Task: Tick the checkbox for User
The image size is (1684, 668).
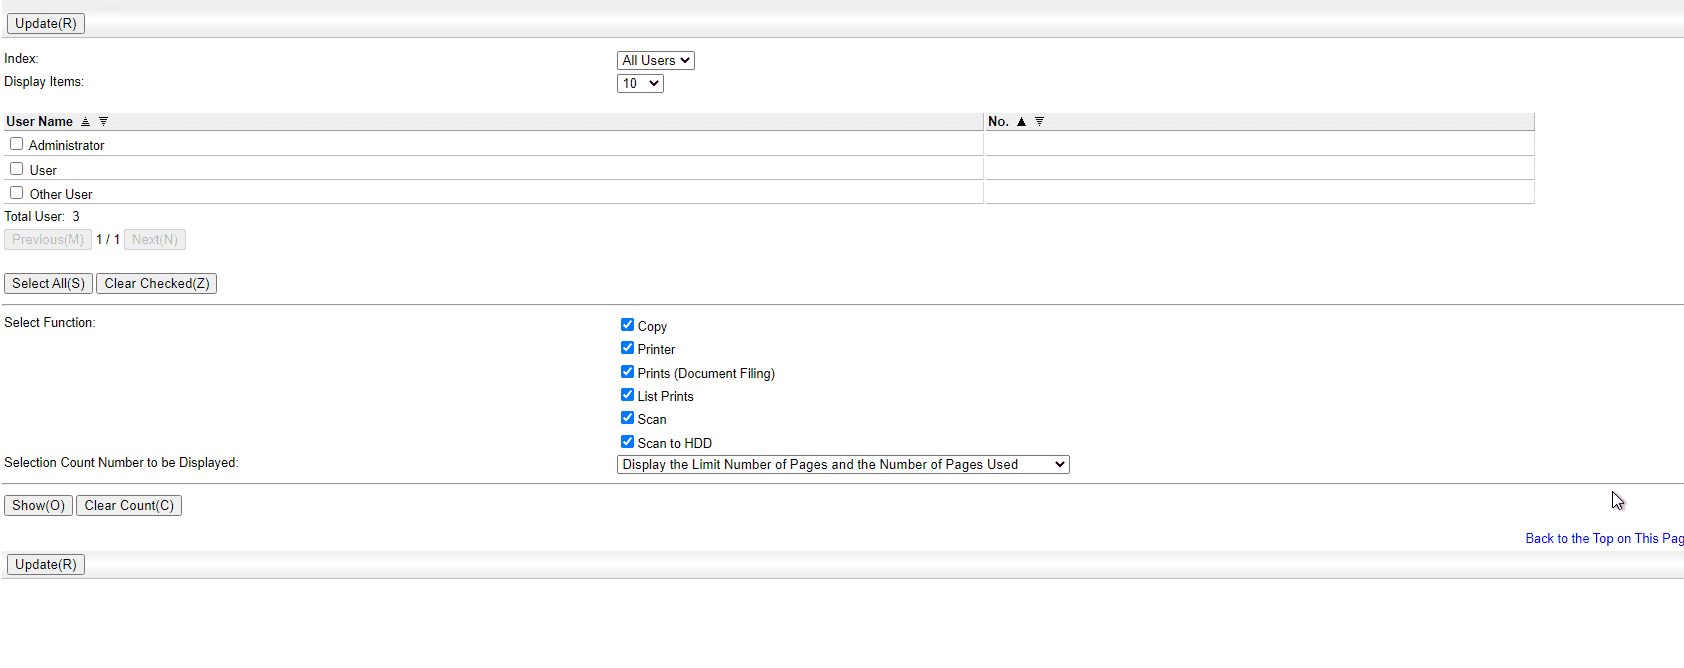Action: pyautogui.click(x=16, y=169)
